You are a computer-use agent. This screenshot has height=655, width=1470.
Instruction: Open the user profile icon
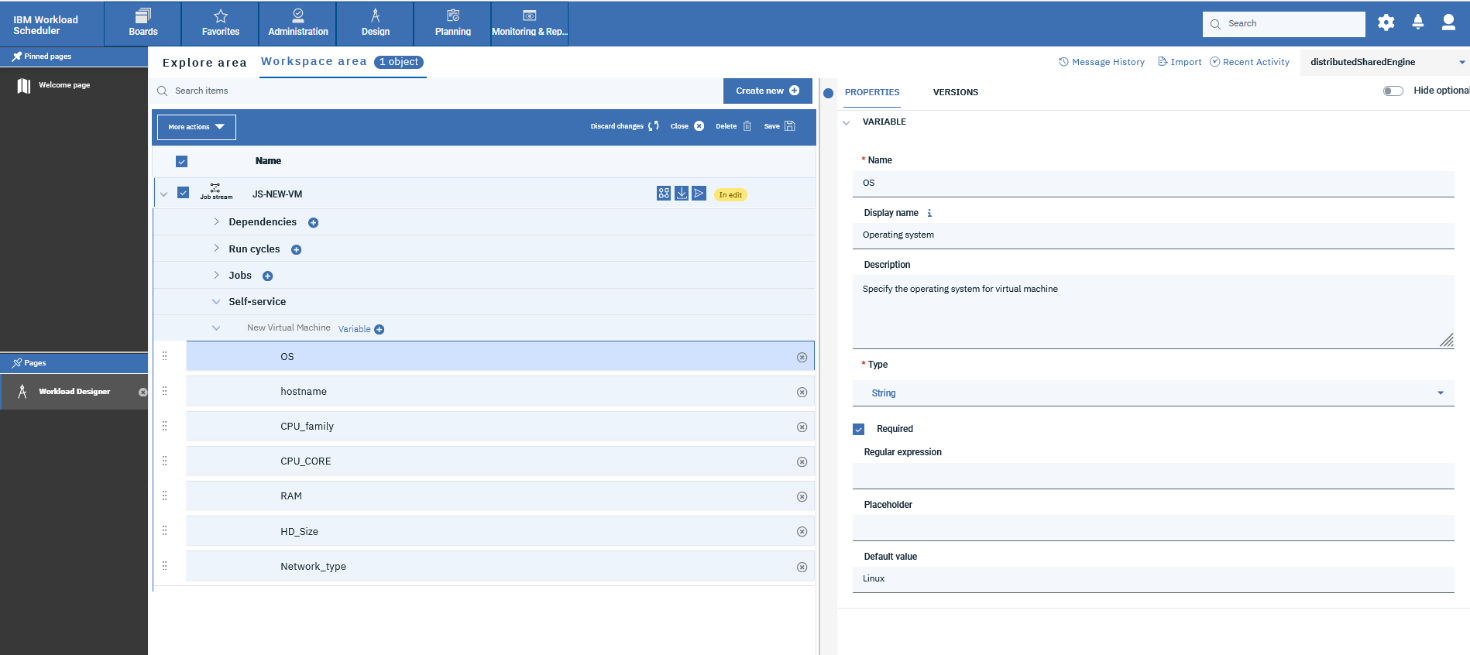tap(1448, 23)
